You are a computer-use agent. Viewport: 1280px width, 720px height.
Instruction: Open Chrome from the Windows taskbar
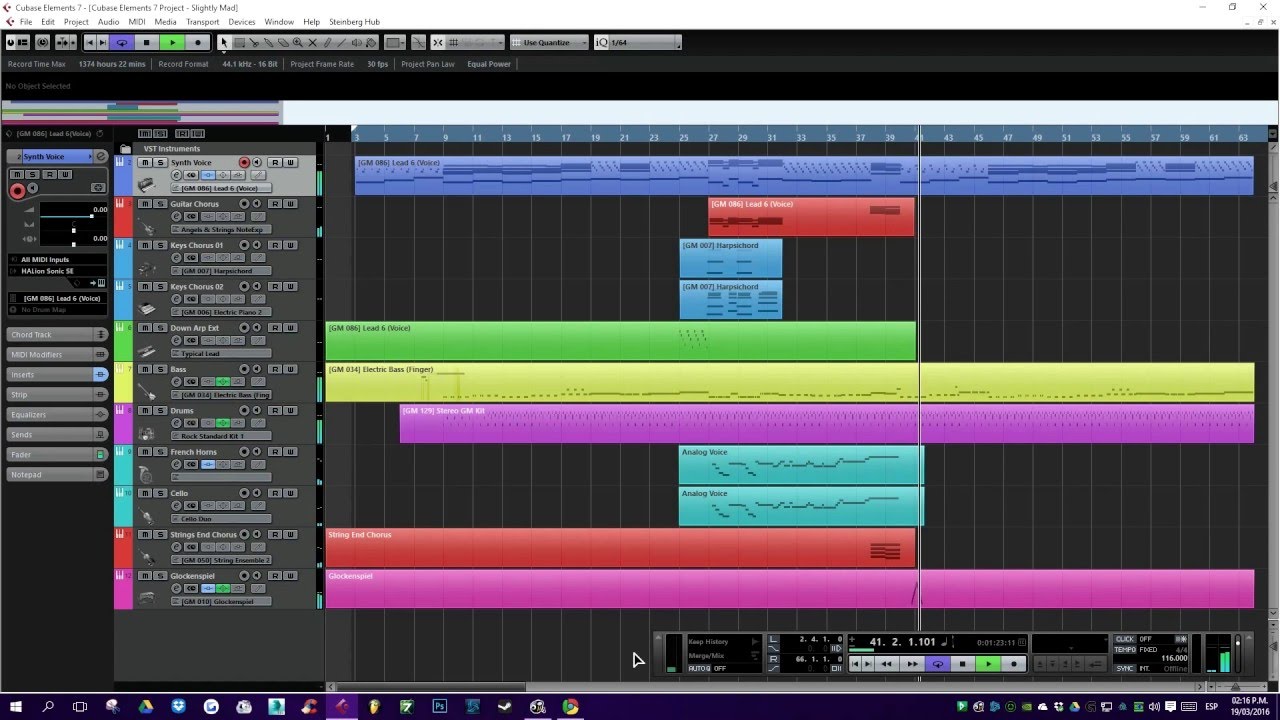point(570,706)
